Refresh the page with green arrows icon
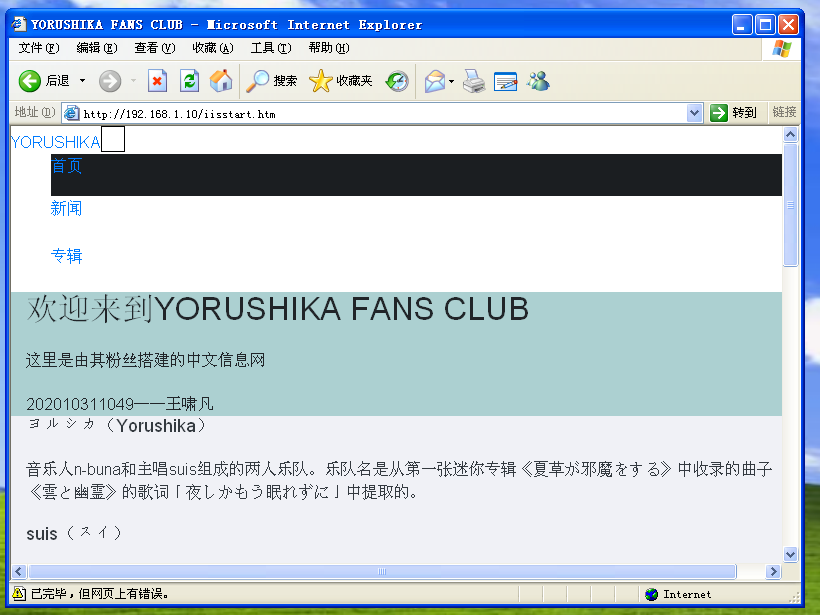820x615 pixels. [189, 81]
